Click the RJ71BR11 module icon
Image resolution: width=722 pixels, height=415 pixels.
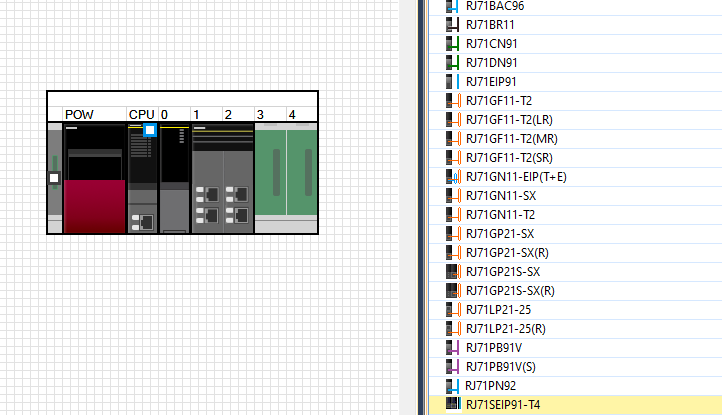click(x=452, y=25)
